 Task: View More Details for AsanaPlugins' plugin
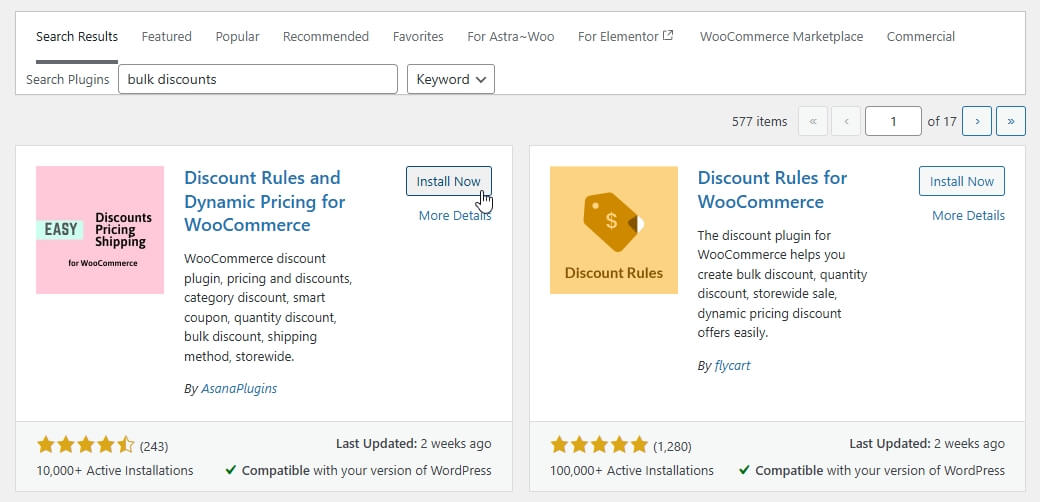coord(455,216)
